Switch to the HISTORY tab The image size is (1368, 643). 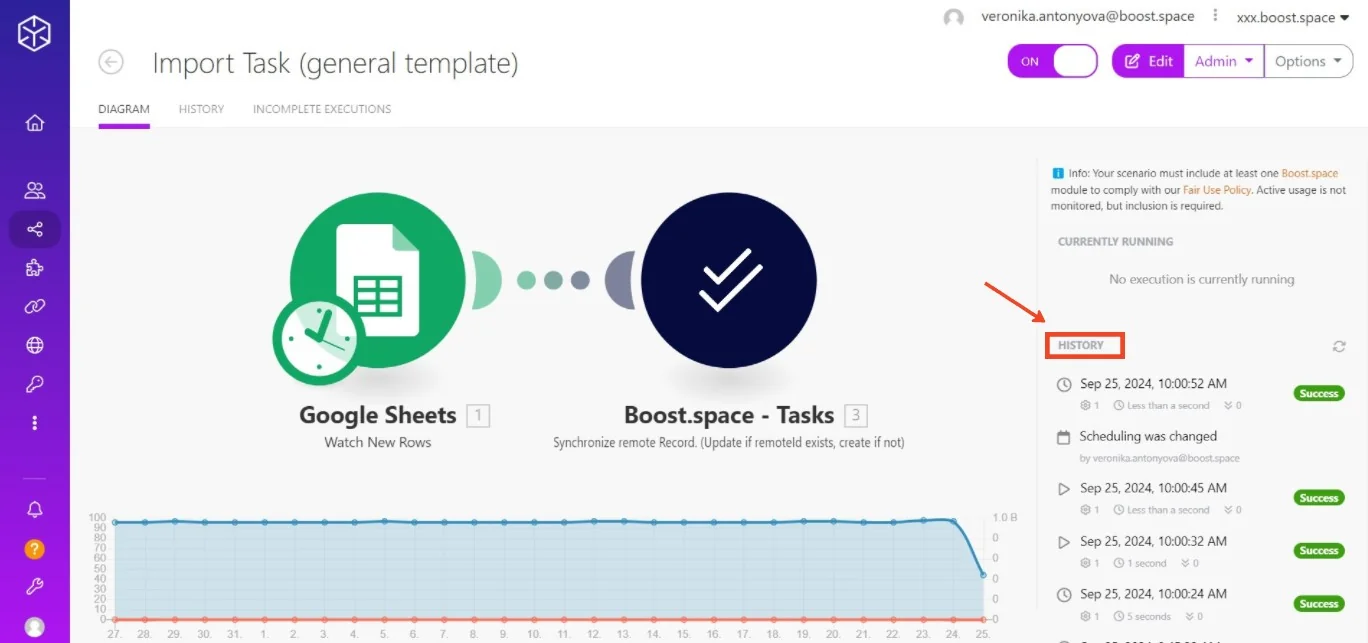pyautogui.click(x=201, y=109)
